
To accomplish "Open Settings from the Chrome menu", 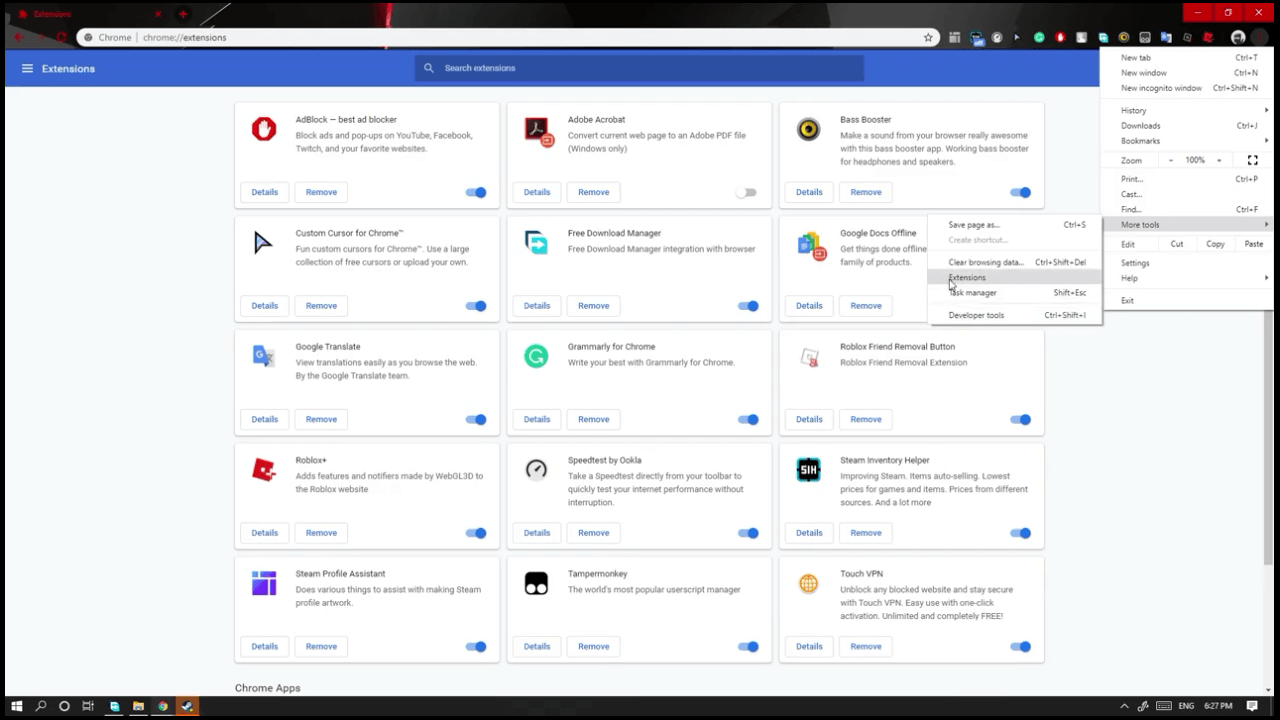I will click(x=1186, y=263).
